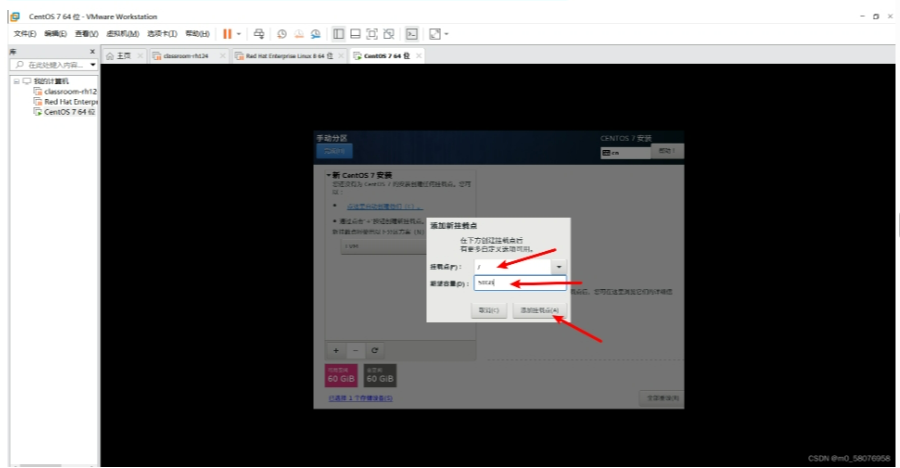Toggle the library sidebar view icon
900x468 pixels.
(x=339, y=34)
